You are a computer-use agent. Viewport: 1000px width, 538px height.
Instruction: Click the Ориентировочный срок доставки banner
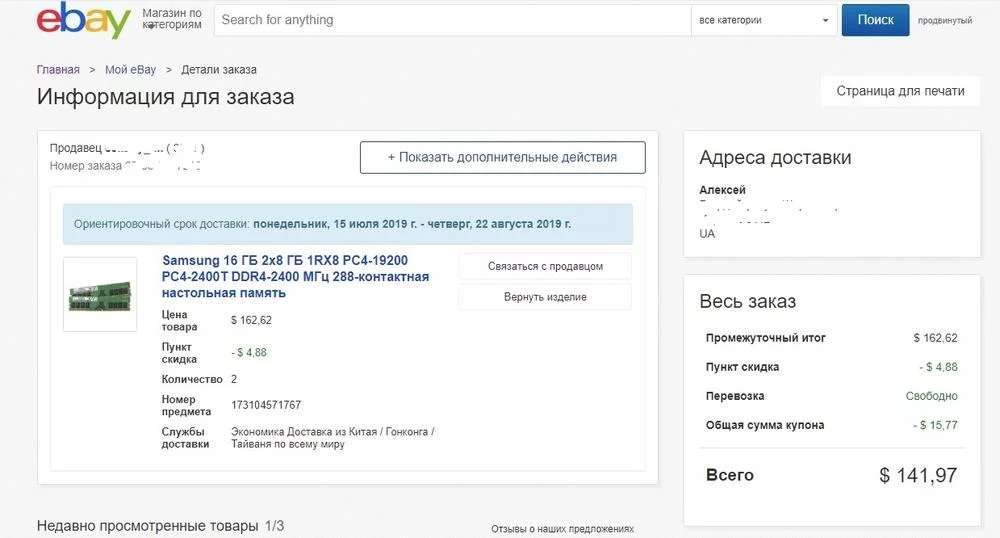point(347,224)
